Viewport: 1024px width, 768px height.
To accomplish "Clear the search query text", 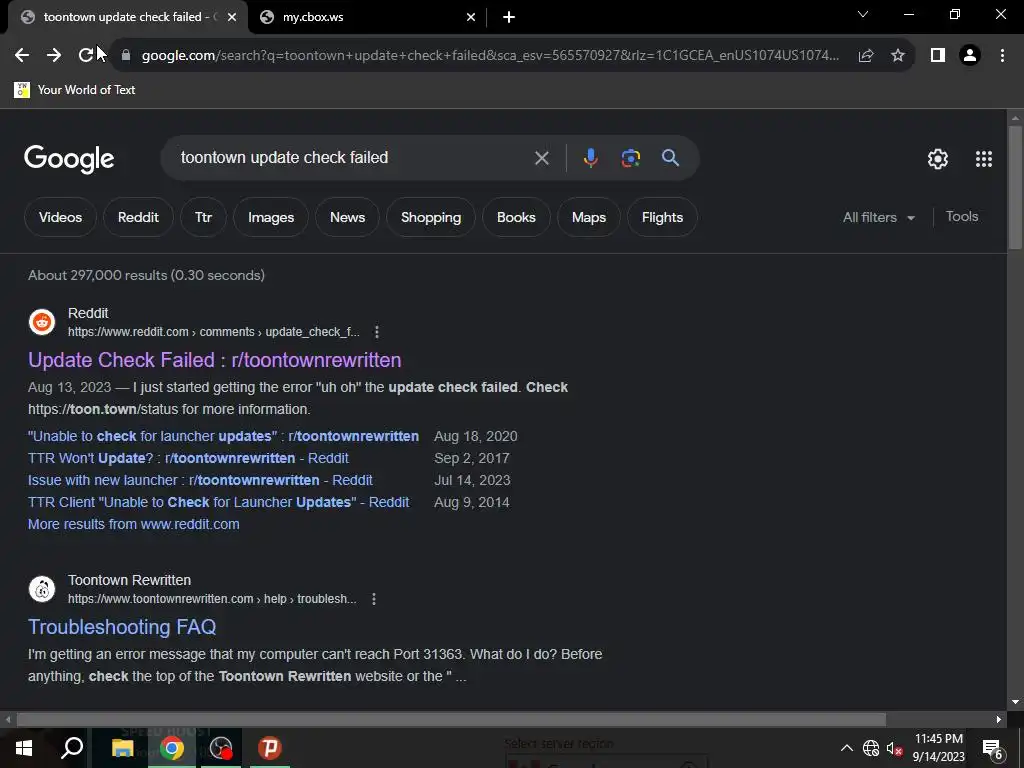I will click(541, 158).
